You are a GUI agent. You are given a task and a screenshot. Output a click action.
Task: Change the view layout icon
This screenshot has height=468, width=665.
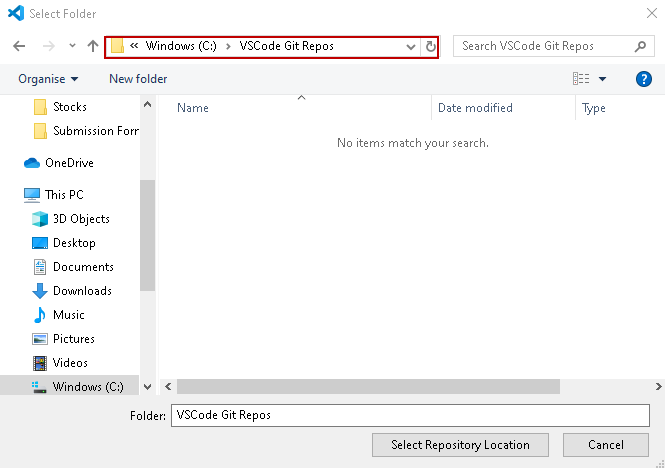[x=581, y=79]
